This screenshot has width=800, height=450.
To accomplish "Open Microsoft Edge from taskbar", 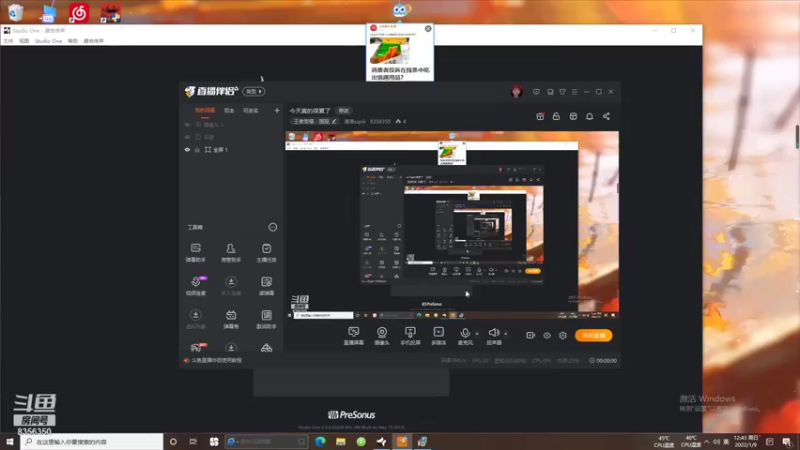I will 320,441.
